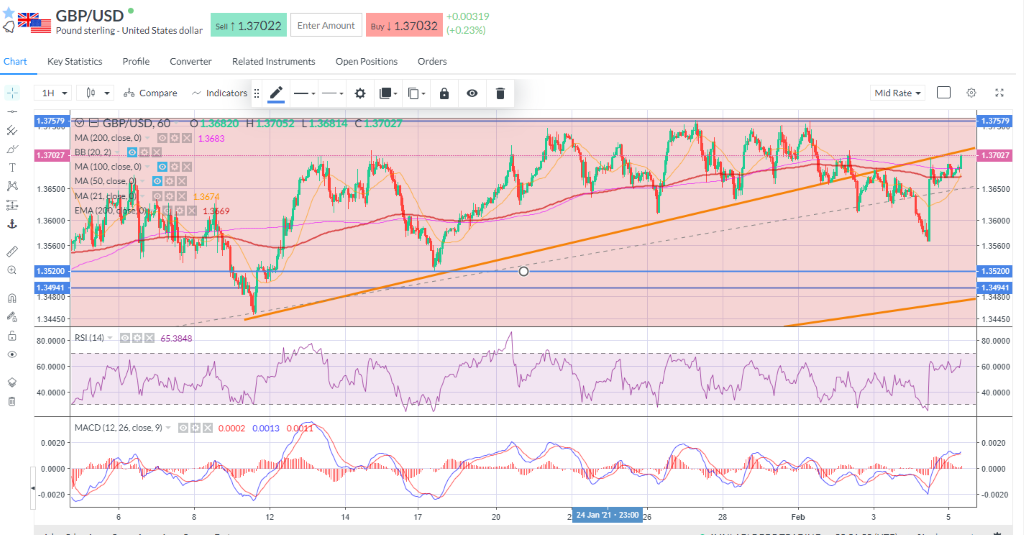Click the pencil line color tool
The image size is (1024, 535).
tap(276, 93)
